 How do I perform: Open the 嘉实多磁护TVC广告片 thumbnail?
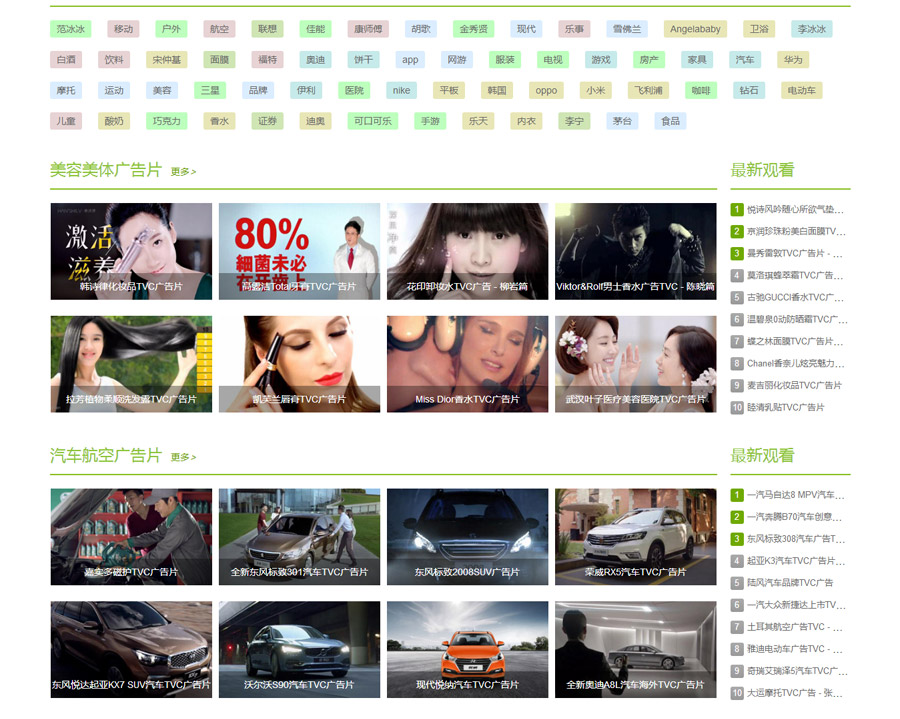coord(131,537)
